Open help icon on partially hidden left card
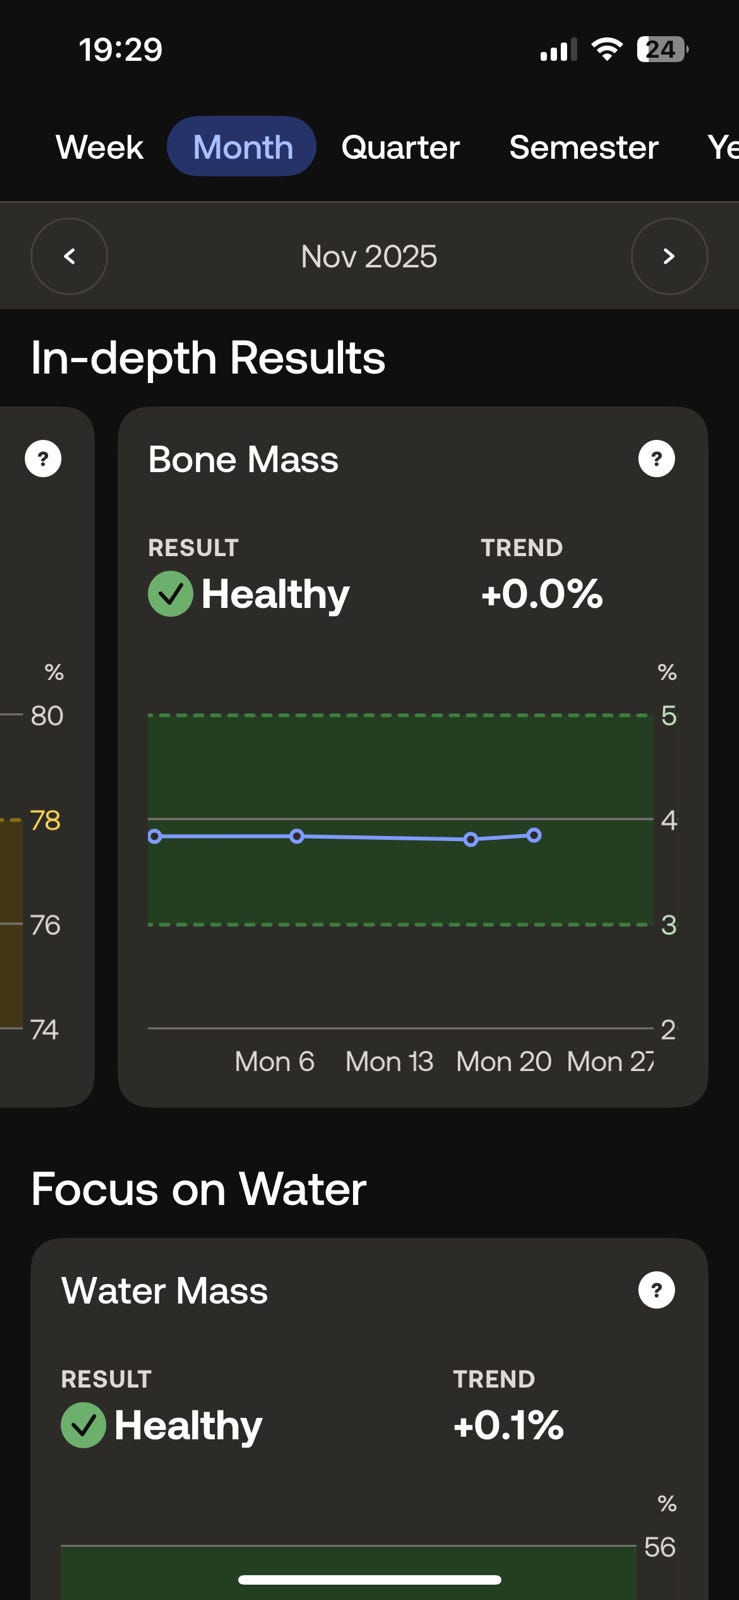The height and width of the screenshot is (1600, 739). 43,459
